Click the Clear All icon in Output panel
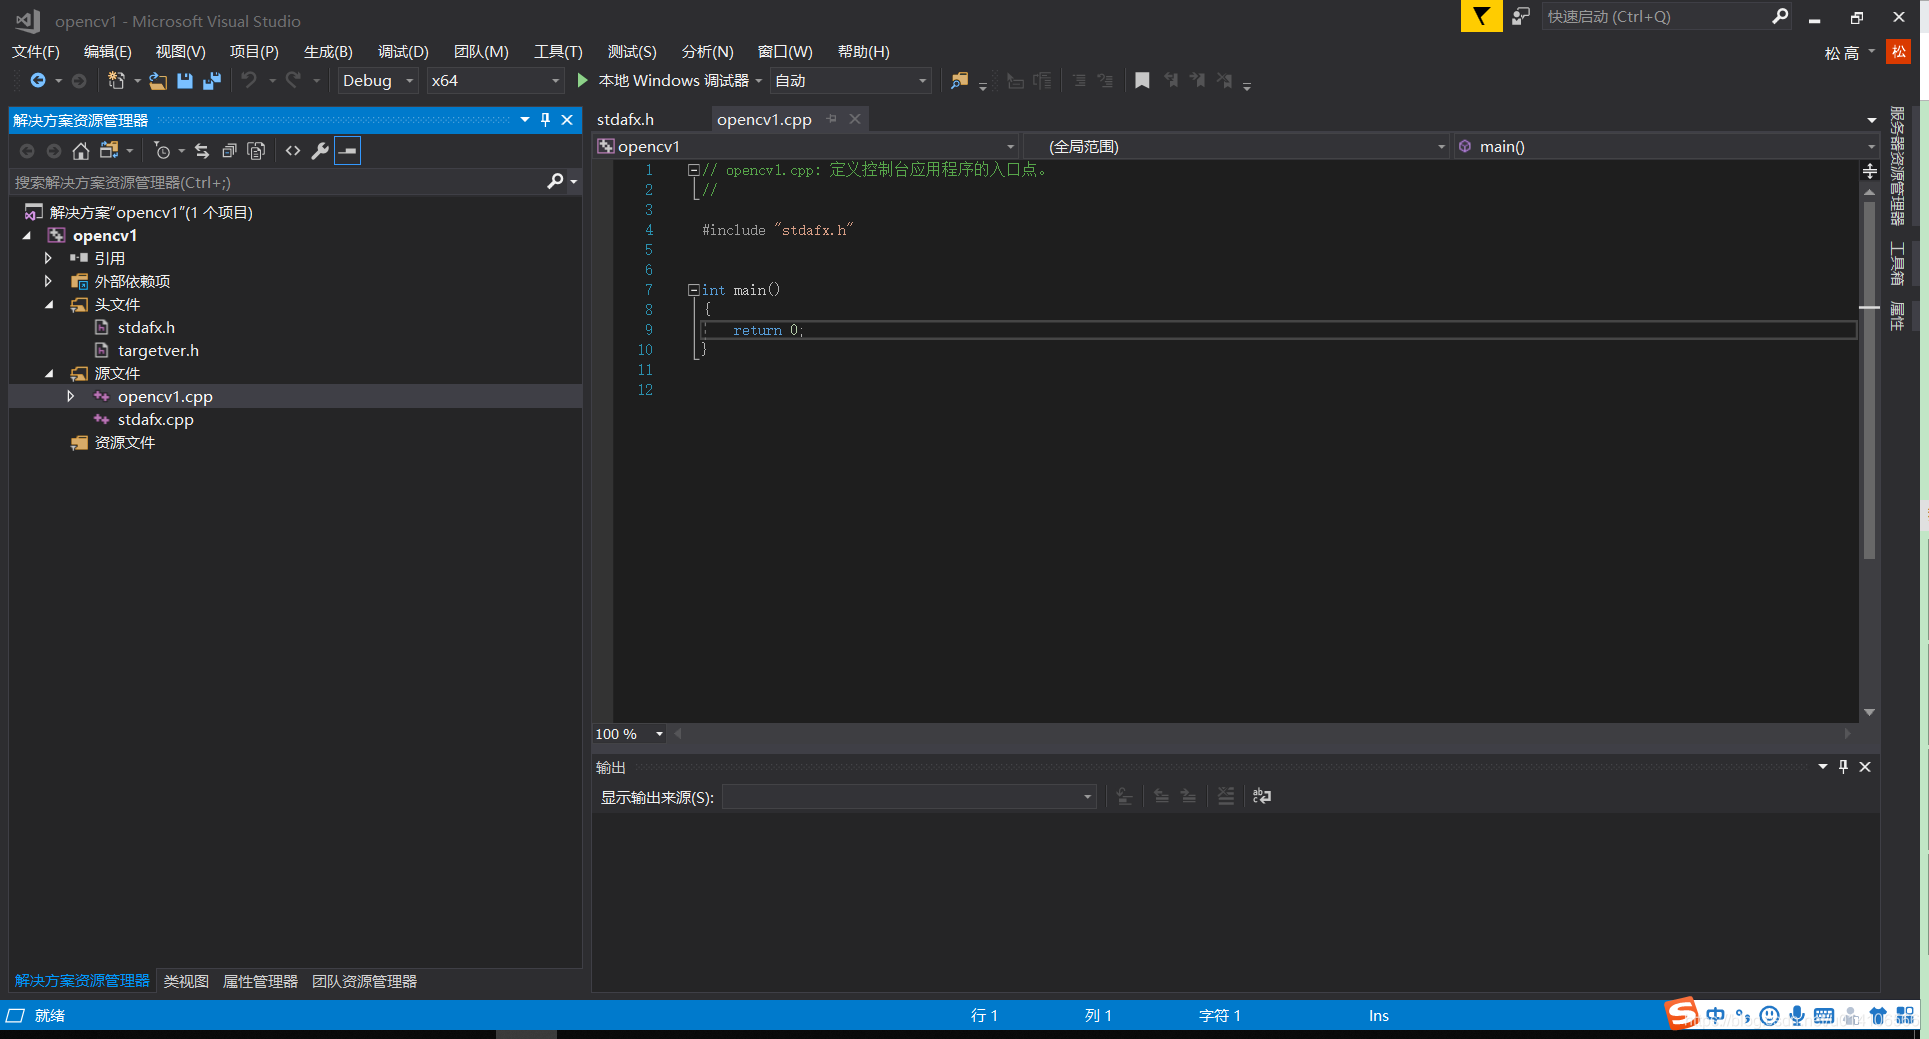1929x1039 pixels. tap(1226, 797)
